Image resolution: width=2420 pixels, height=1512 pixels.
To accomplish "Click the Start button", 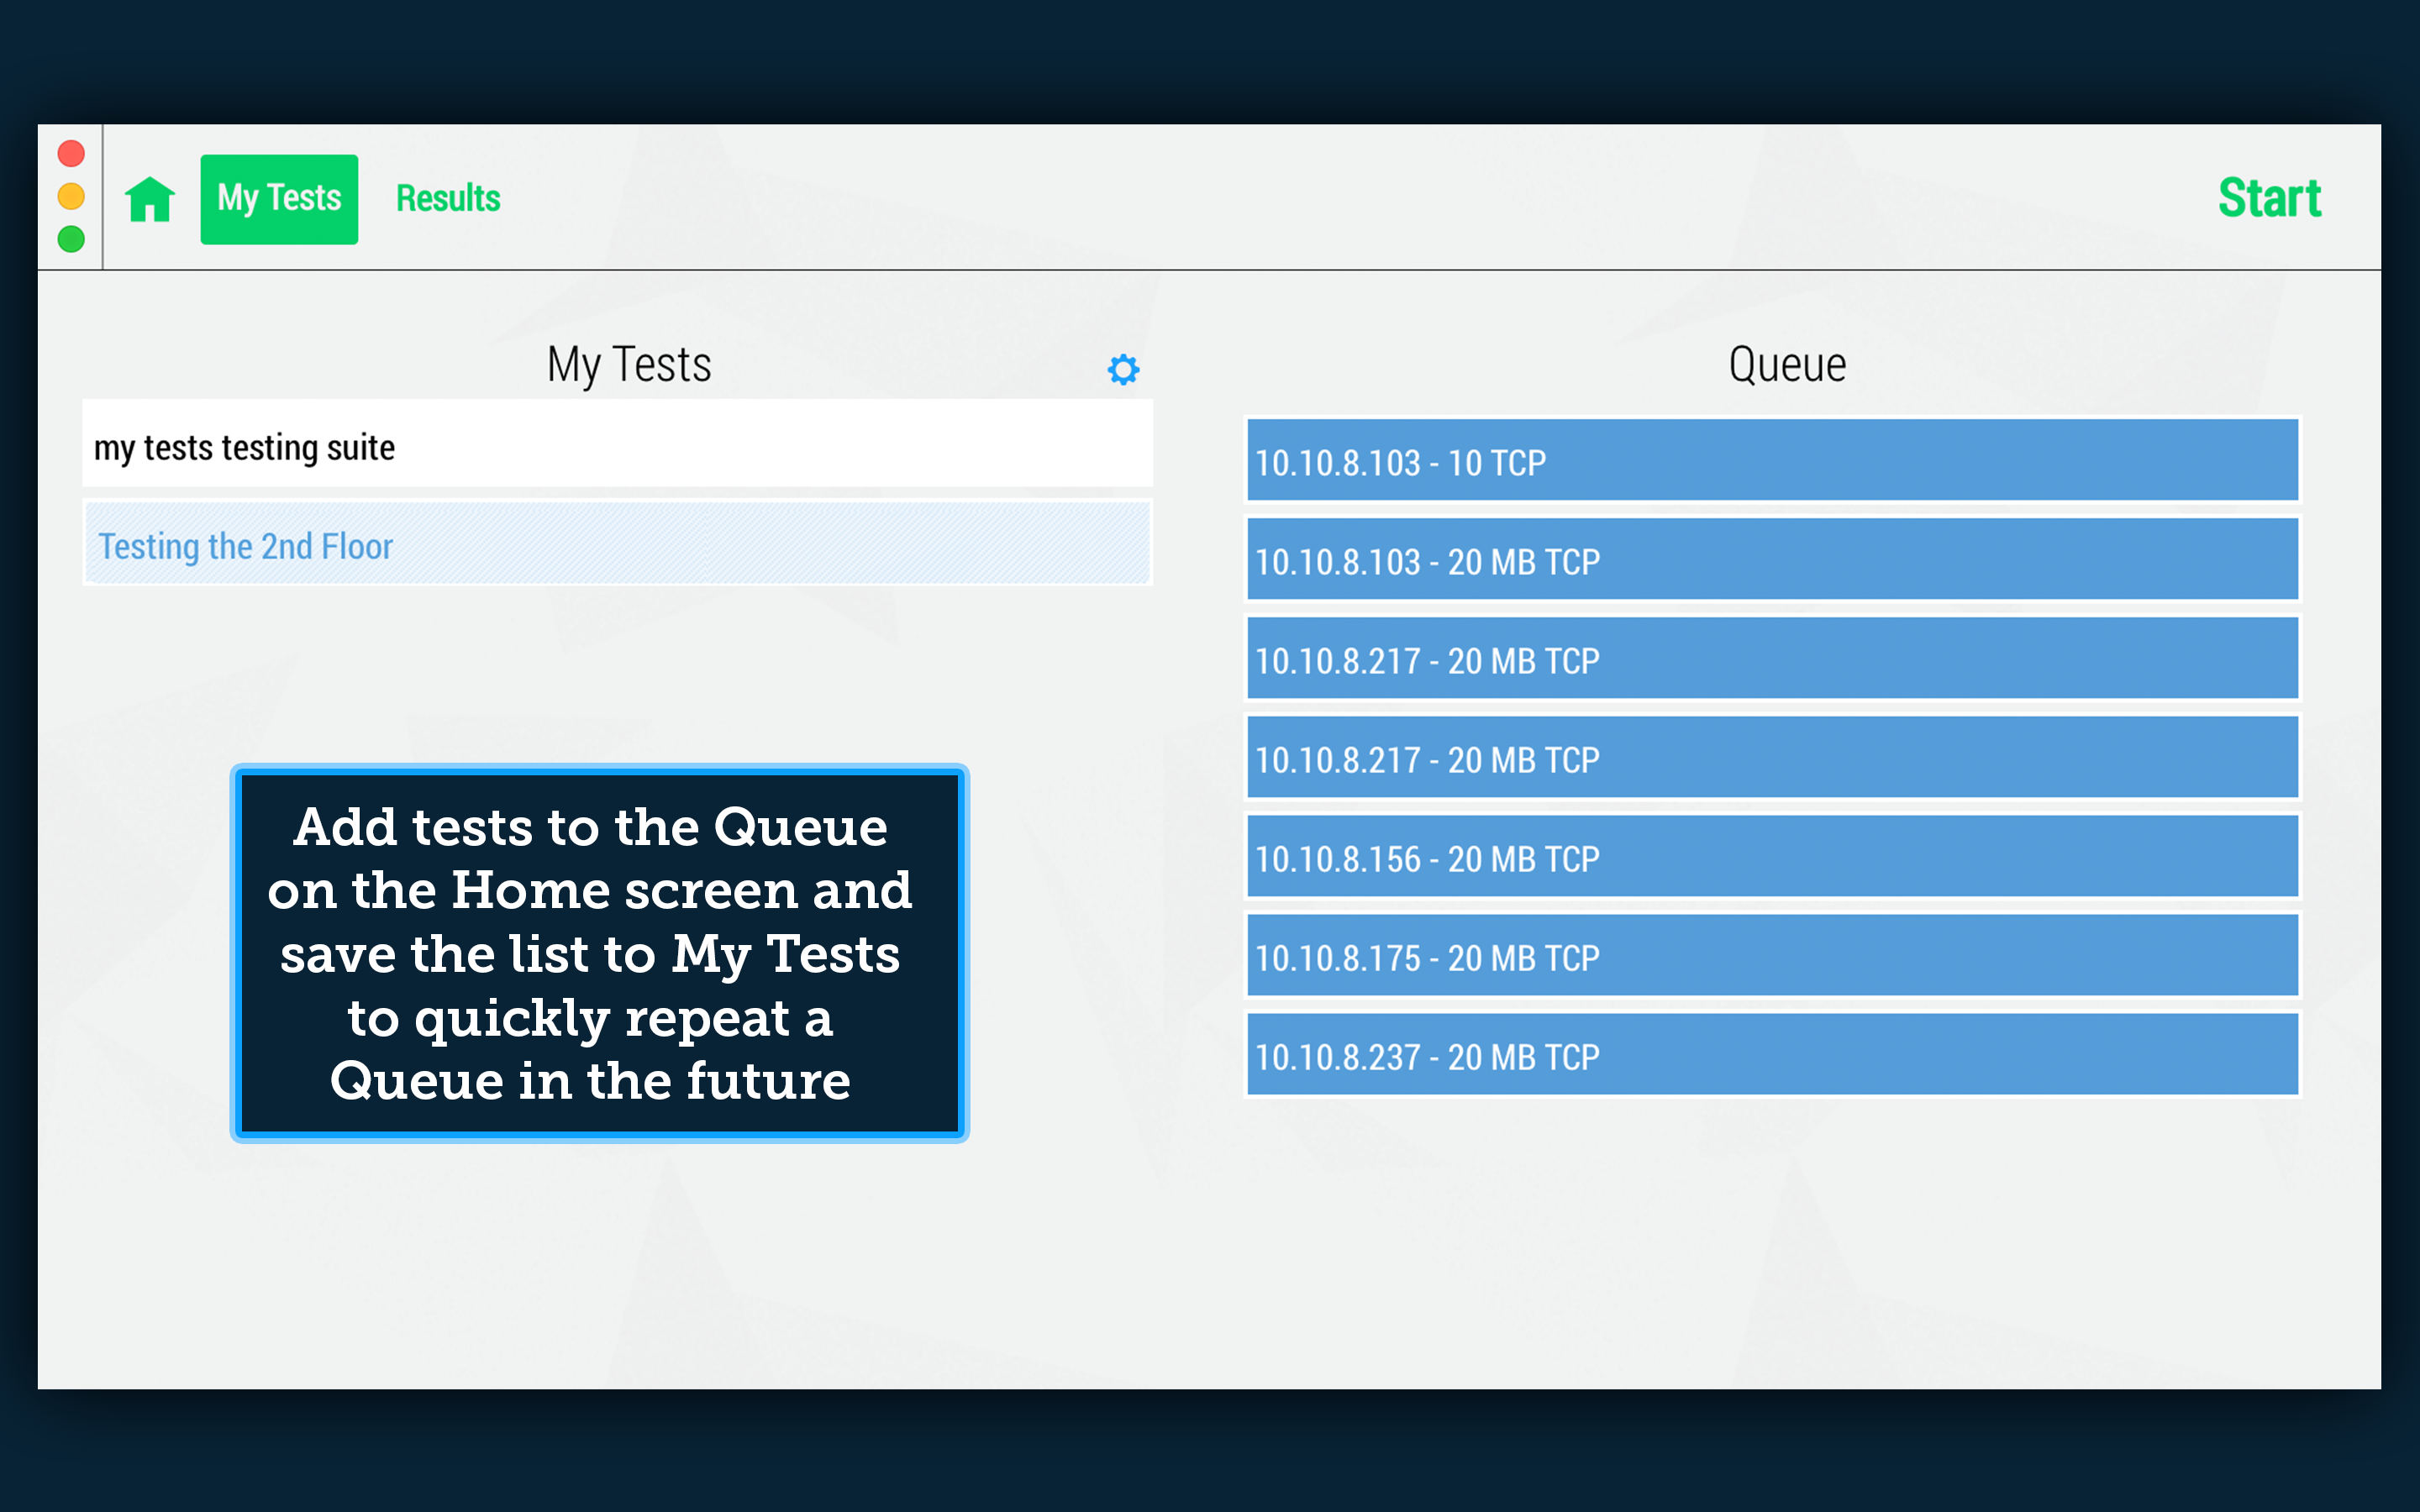I will pos(2269,198).
